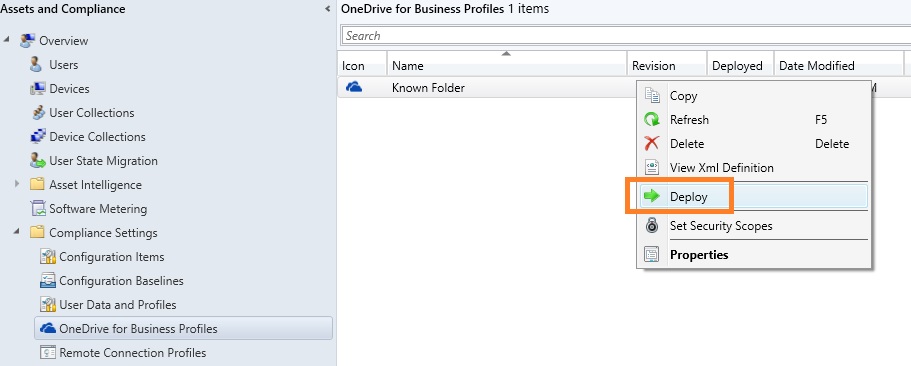Collapse the Overview tree node

6,40
